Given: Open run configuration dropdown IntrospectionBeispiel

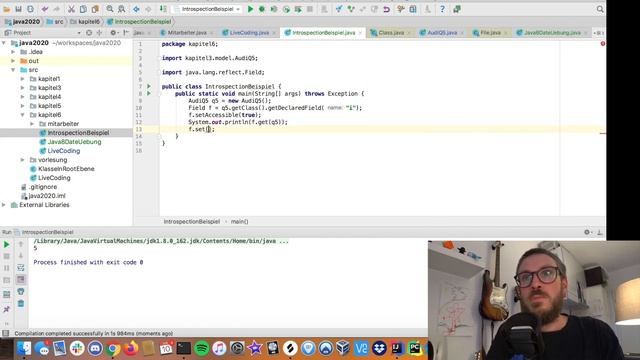Looking at the screenshot, I should click(207, 9).
